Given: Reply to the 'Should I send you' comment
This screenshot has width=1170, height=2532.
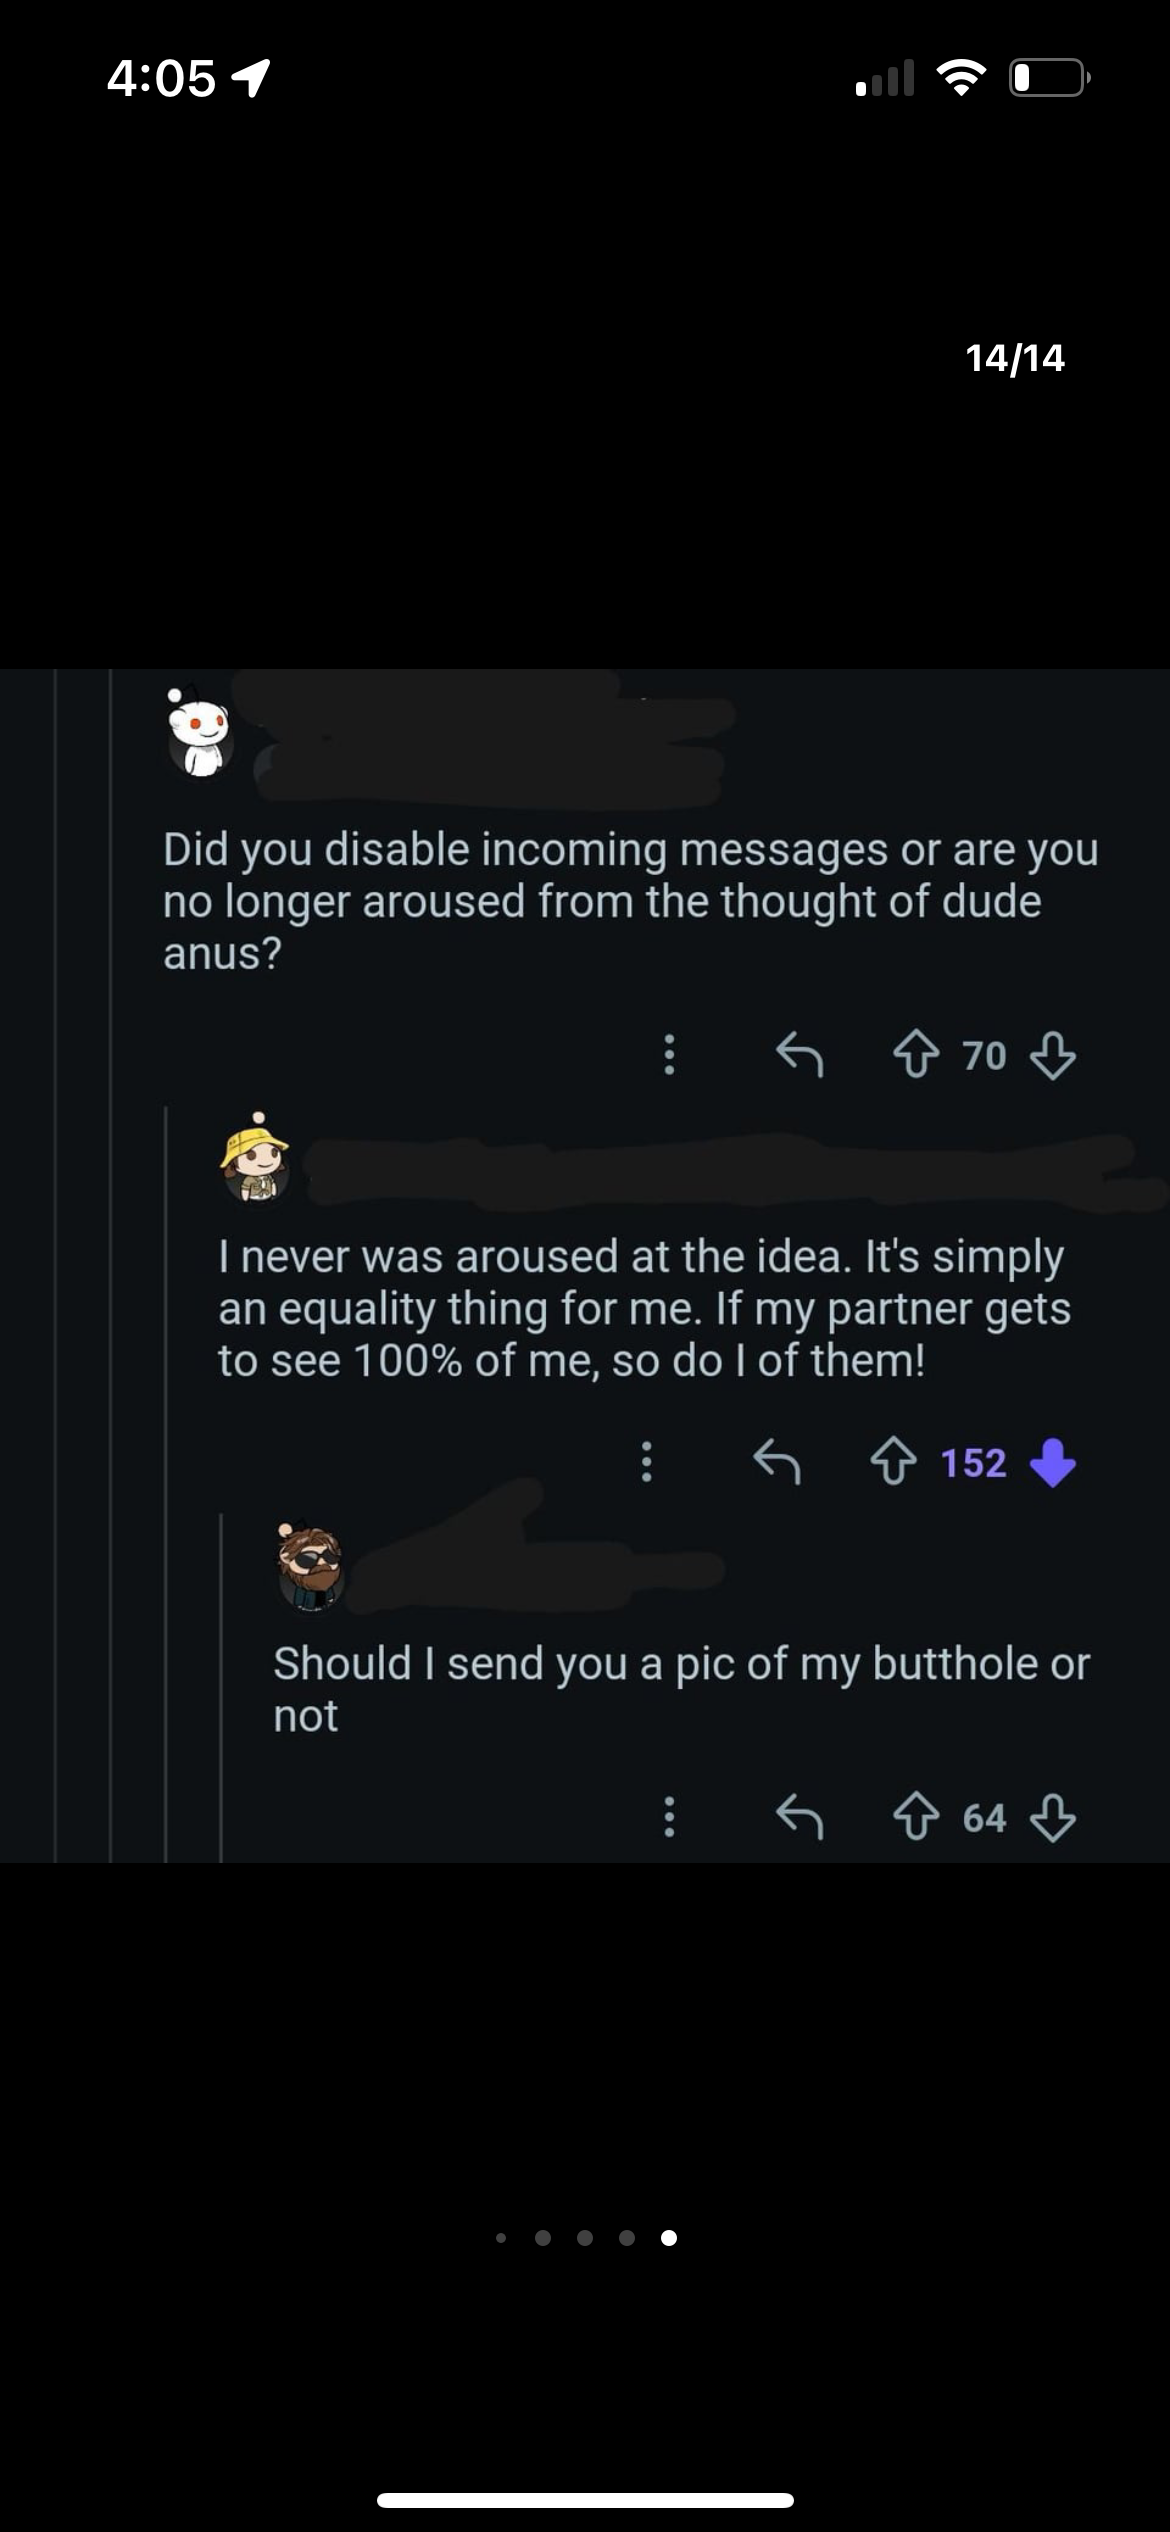Looking at the screenshot, I should 799,1817.
